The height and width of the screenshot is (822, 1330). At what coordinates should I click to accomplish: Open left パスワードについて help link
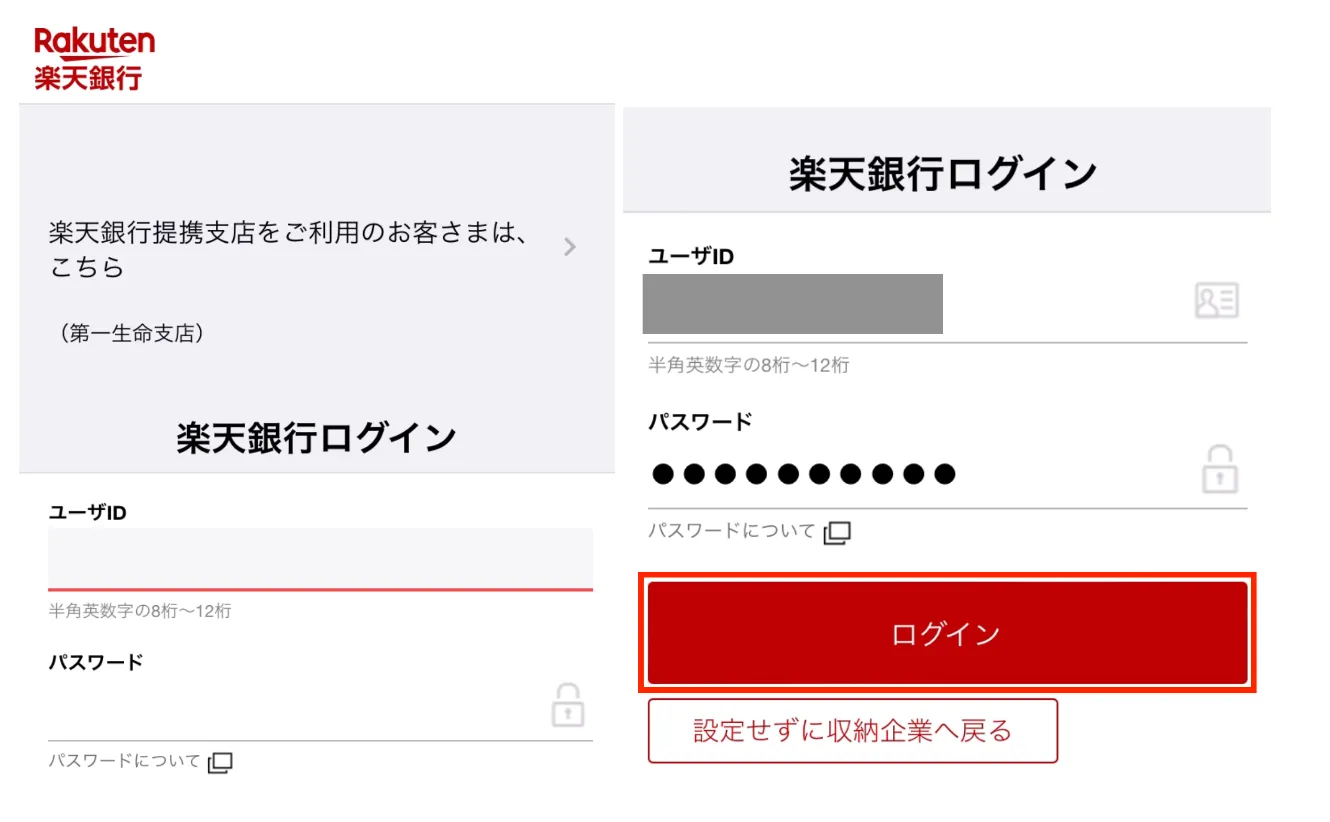pyautogui.click(x=125, y=761)
